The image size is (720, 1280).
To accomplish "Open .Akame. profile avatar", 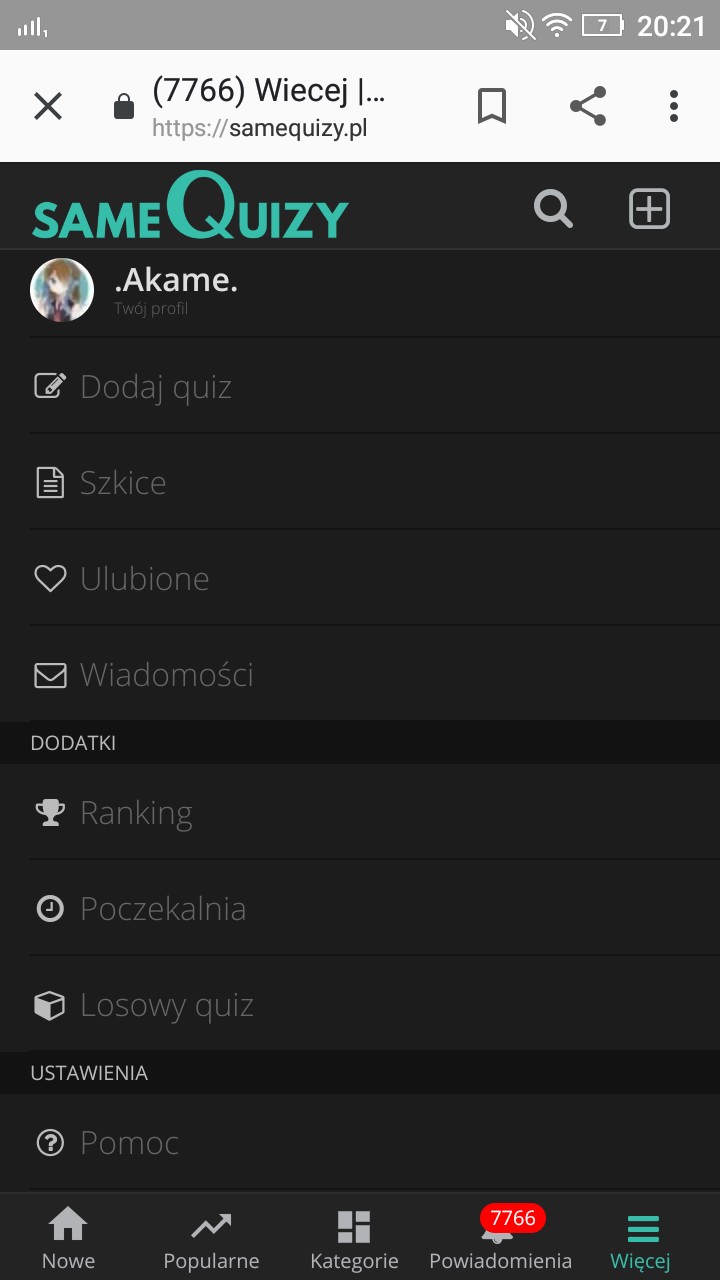I will click(x=62, y=290).
